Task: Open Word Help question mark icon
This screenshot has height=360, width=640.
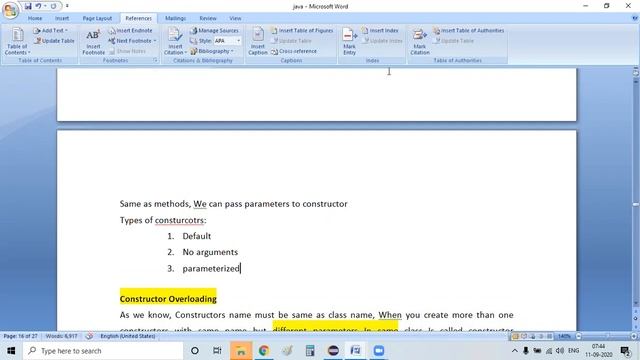Action: (x=635, y=18)
